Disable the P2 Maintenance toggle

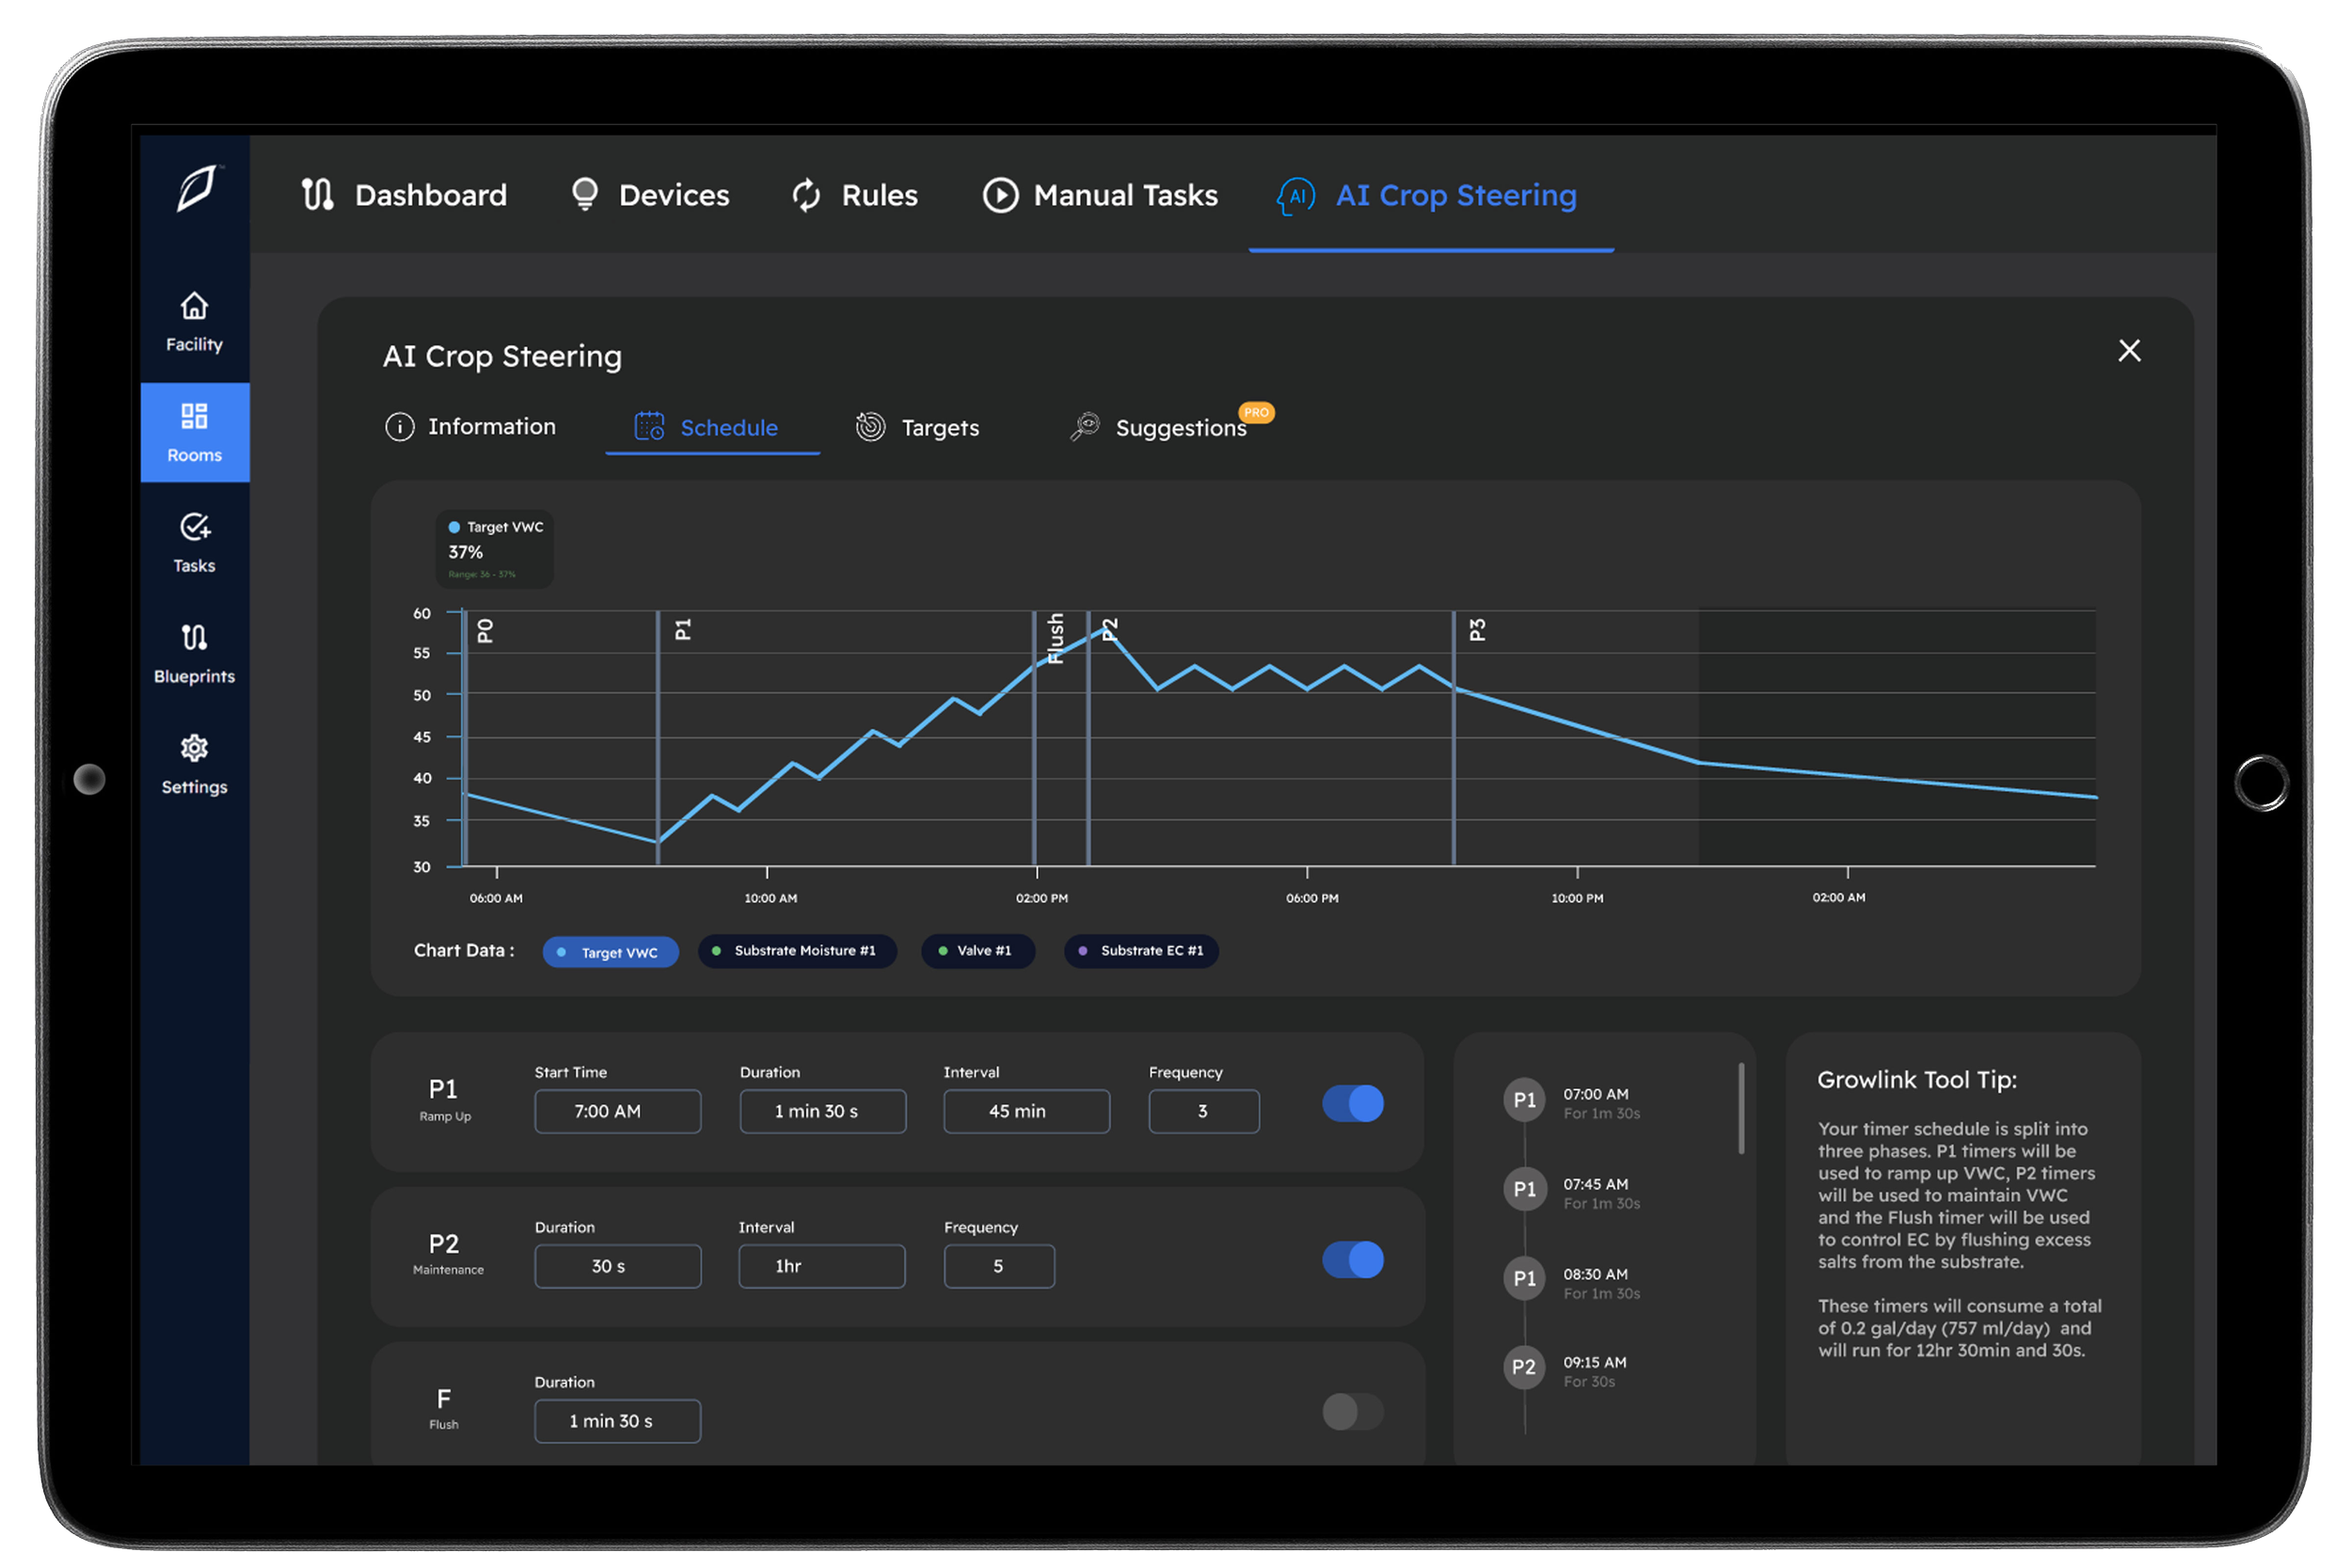[x=1352, y=1261]
